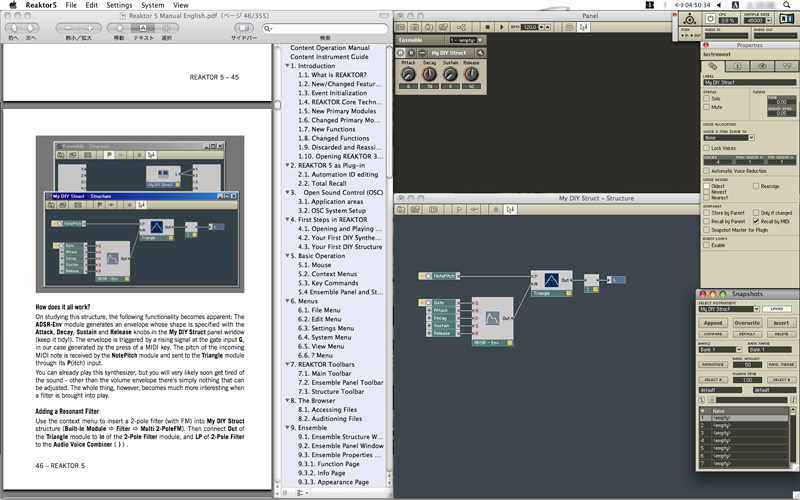Click the Randomize button
This screenshot has width=800, height=500.
click(x=713, y=365)
